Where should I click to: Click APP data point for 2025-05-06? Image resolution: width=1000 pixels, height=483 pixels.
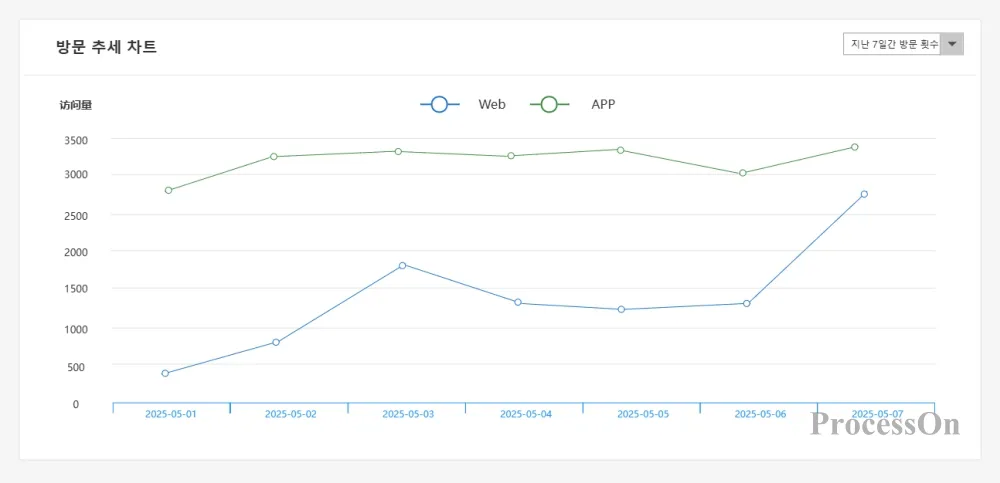[x=743, y=173]
